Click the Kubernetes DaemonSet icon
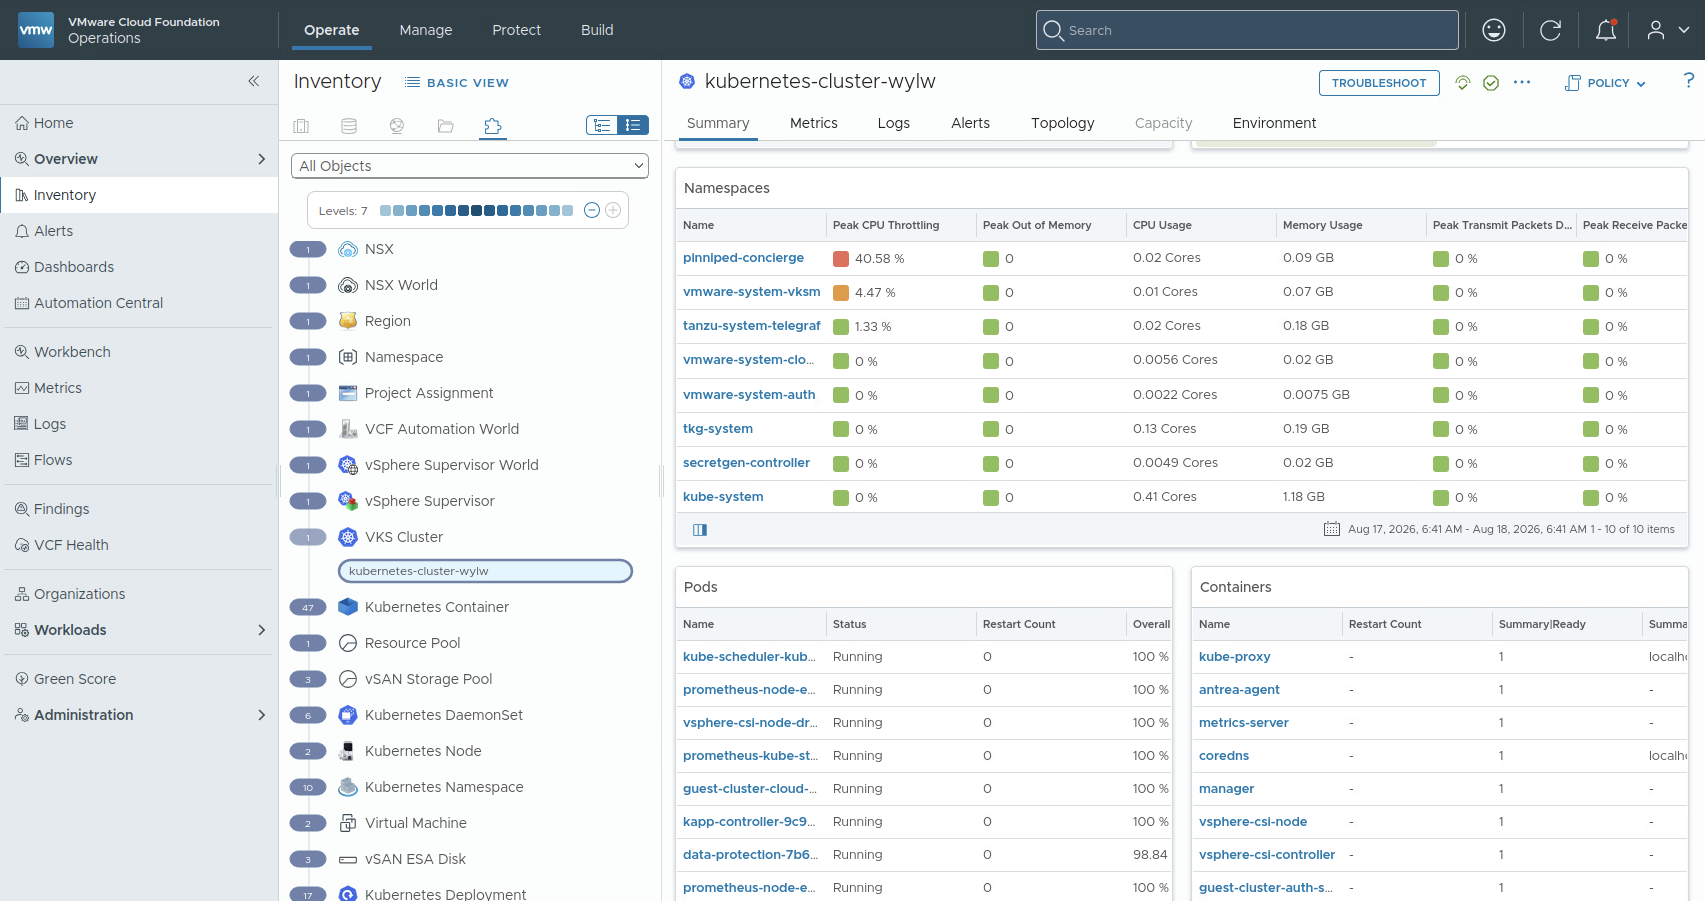Viewport: 1705px width, 901px height. 348,715
